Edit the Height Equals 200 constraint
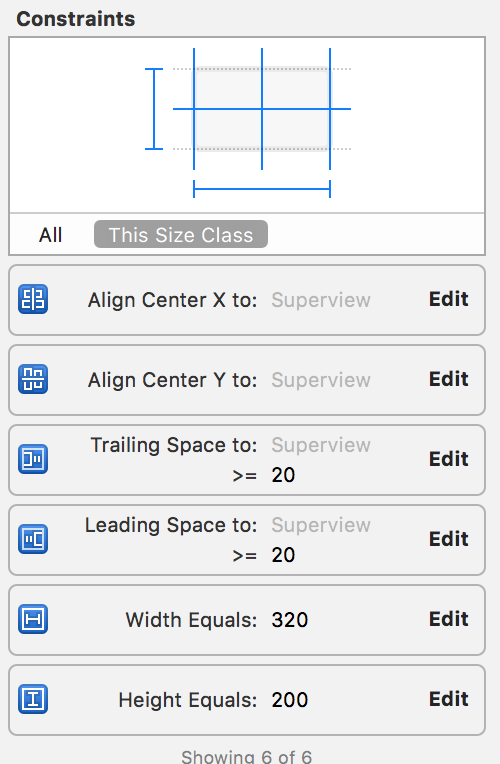This screenshot has height=764, width=500. pyautogui.click(x=448, y=699)
